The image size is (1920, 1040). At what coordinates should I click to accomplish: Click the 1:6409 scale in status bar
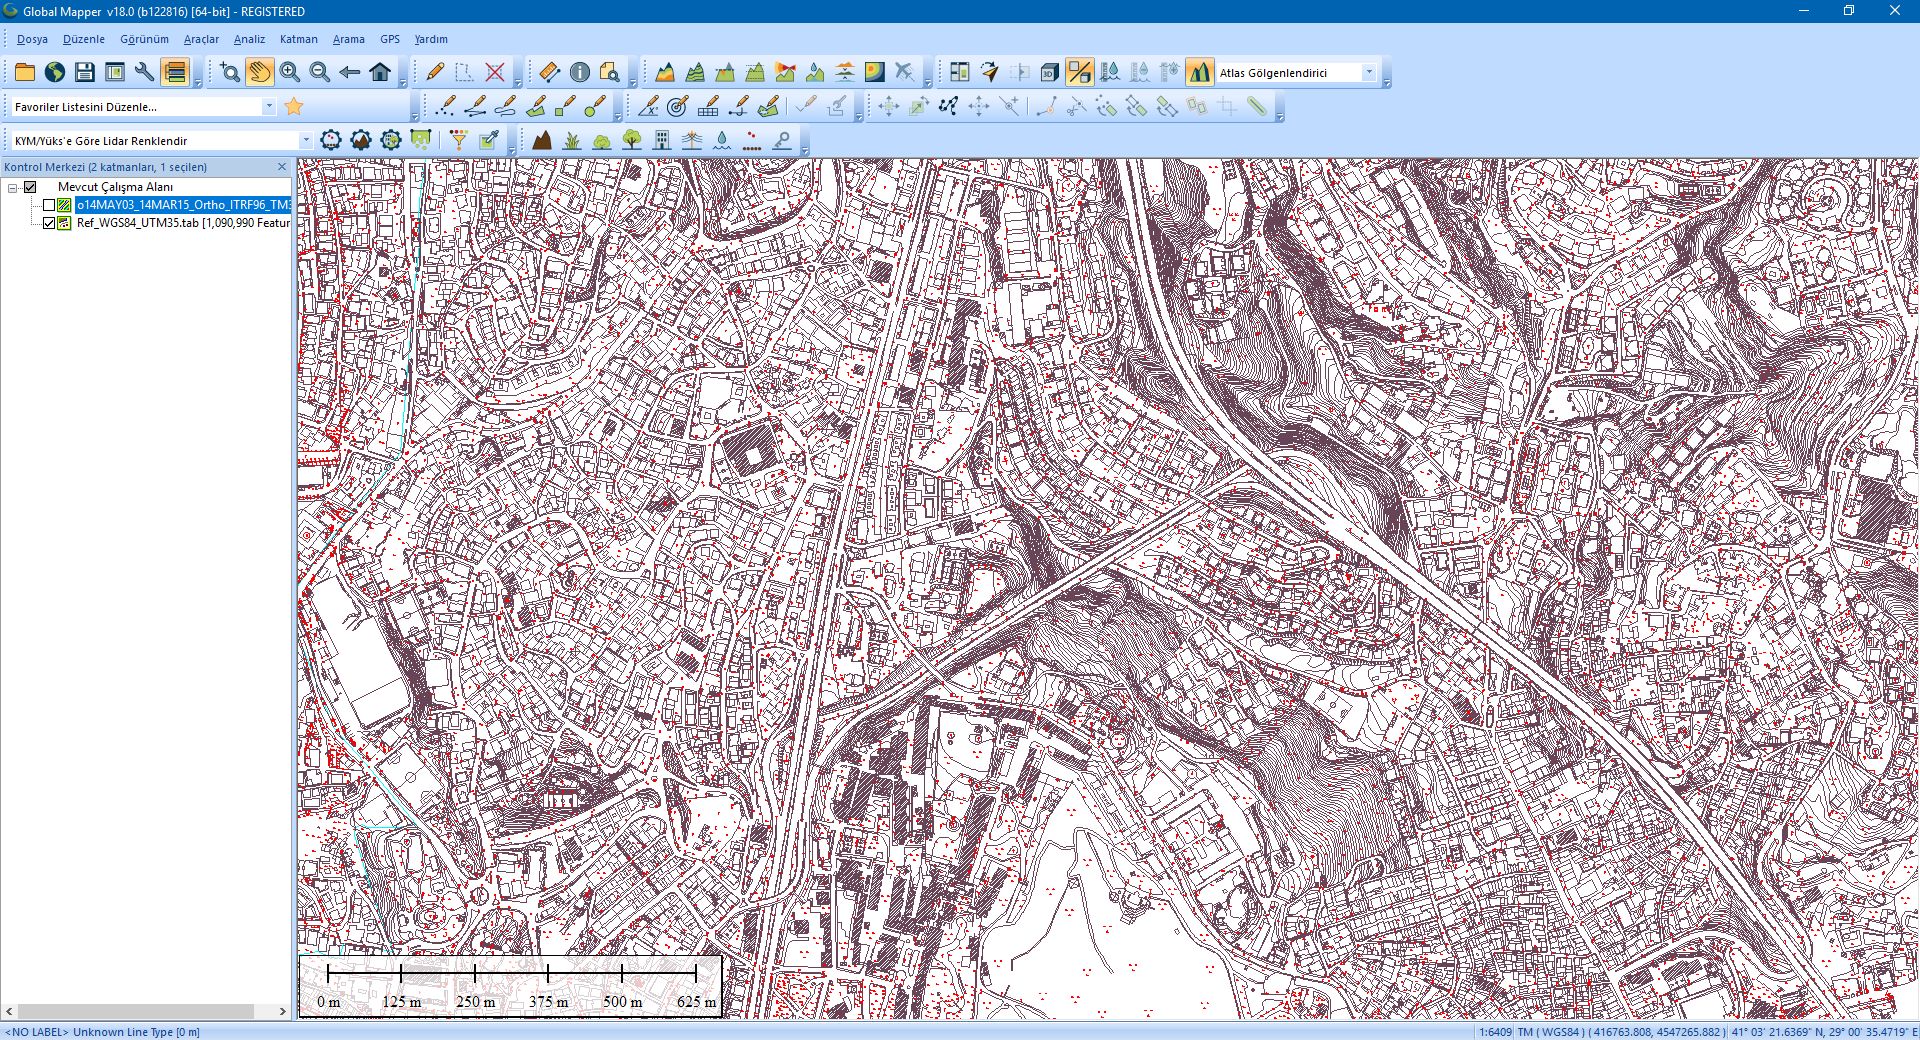point(1496,1032)
